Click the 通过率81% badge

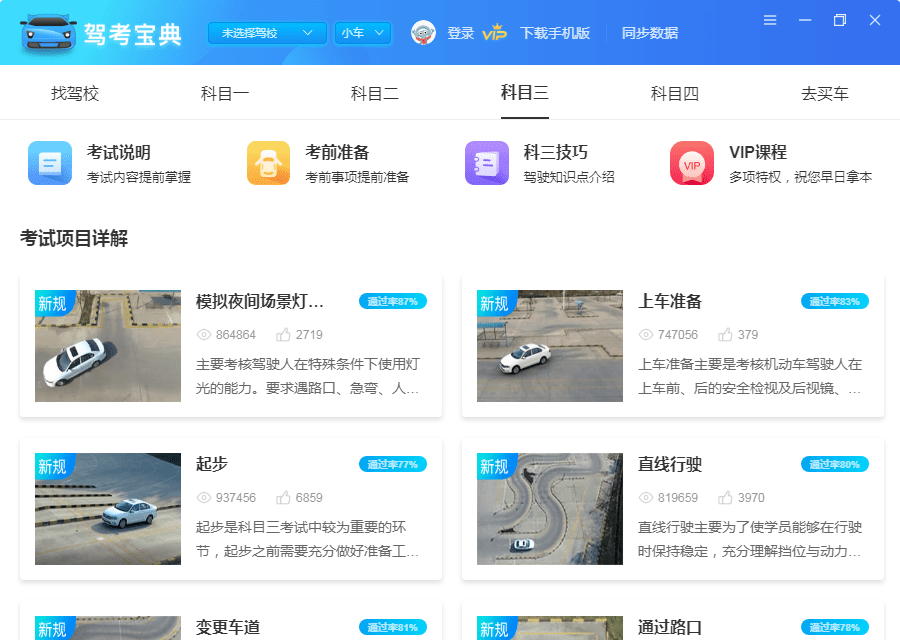(393, 627)
